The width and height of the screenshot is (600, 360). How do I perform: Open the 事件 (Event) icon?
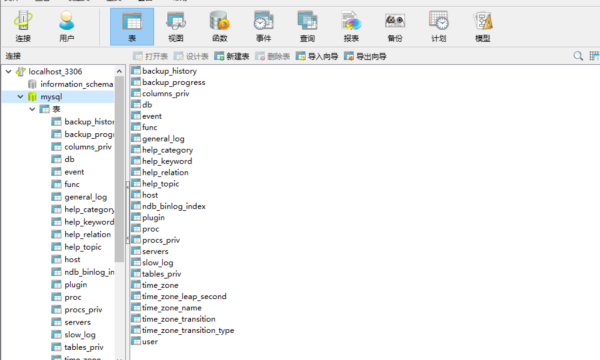point(263,26)
